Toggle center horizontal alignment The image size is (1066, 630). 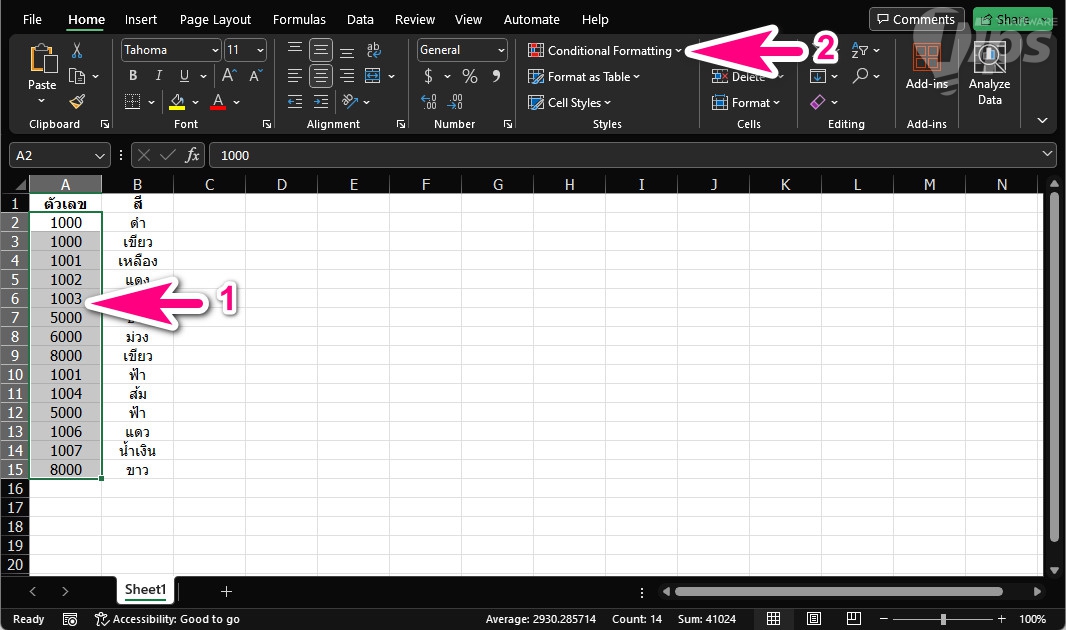(321, 75)
